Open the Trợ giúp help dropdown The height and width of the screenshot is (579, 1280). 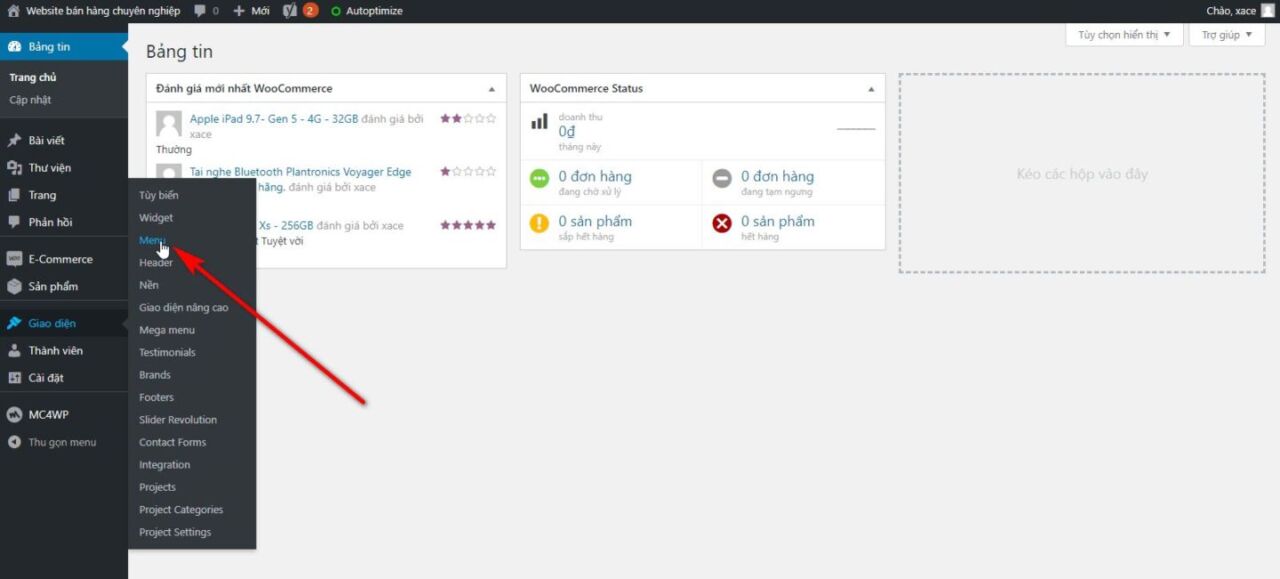(x=1226, y=35)
